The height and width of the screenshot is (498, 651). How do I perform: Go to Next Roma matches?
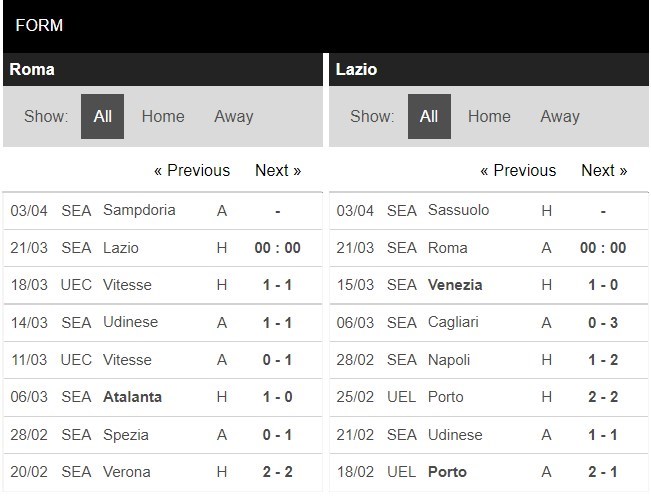pos(278,170)
